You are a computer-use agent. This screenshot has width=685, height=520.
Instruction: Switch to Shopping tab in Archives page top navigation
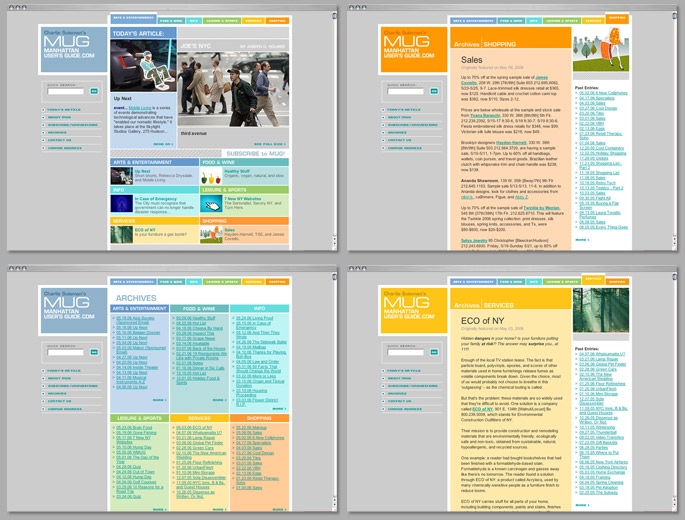coord(278,282)
